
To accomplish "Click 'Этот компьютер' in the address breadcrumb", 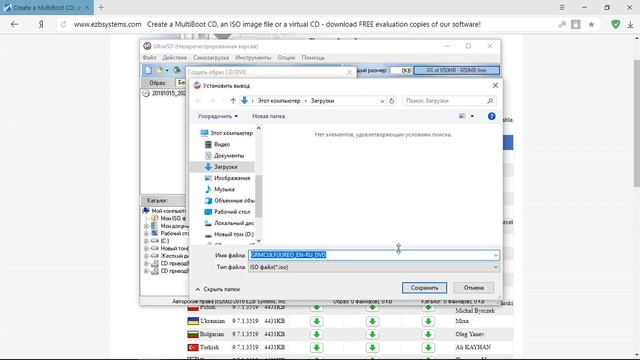I will [279, 101].
